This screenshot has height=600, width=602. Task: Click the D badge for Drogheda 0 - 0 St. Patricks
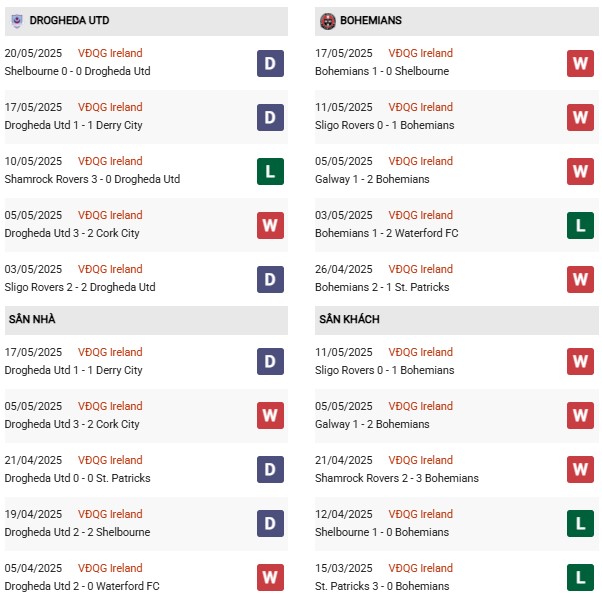click(x=270, y=470)
